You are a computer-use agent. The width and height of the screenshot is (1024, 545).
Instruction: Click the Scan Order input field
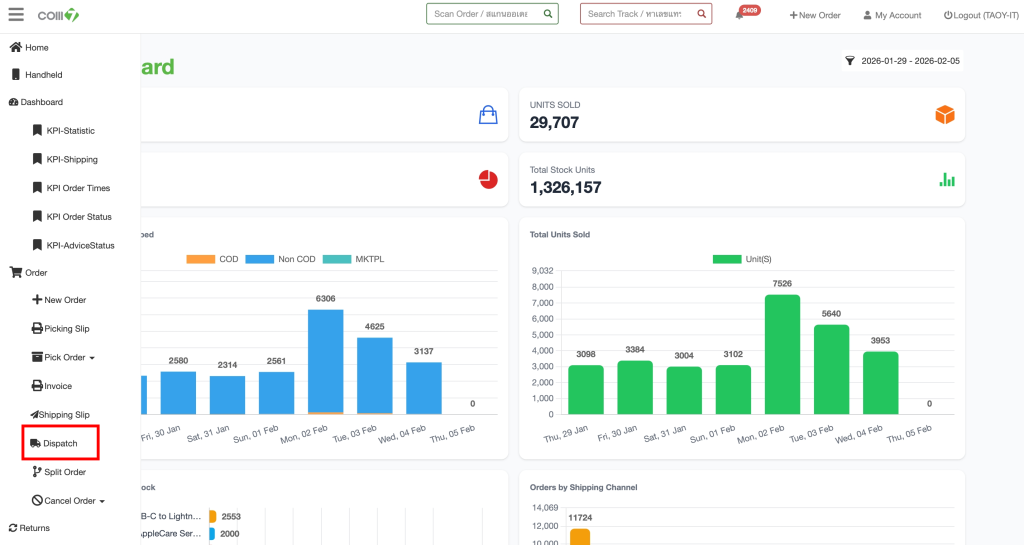tap(484, 14)
